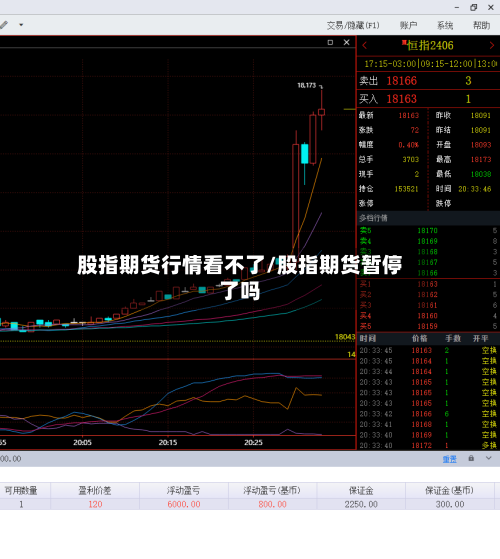Open the 帮助 menu
Viewport: 500px width, 559px height.
coord(481,25)
